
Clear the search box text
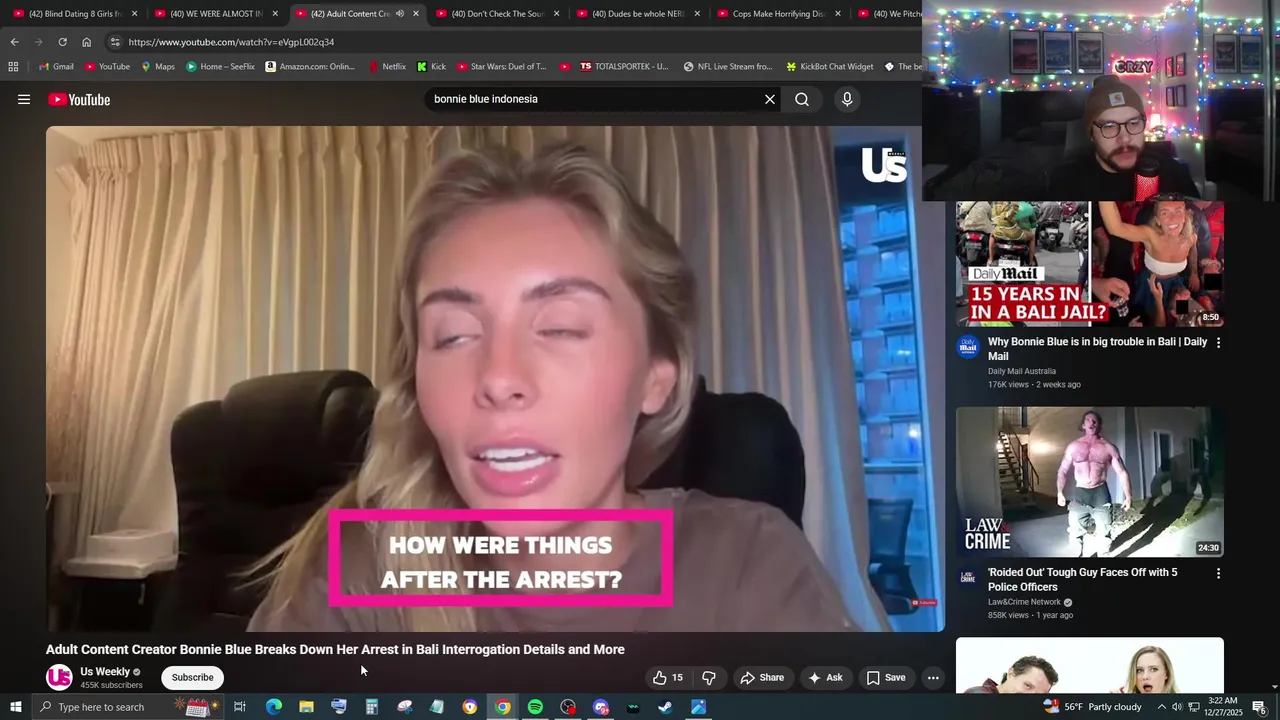[770, 99]
